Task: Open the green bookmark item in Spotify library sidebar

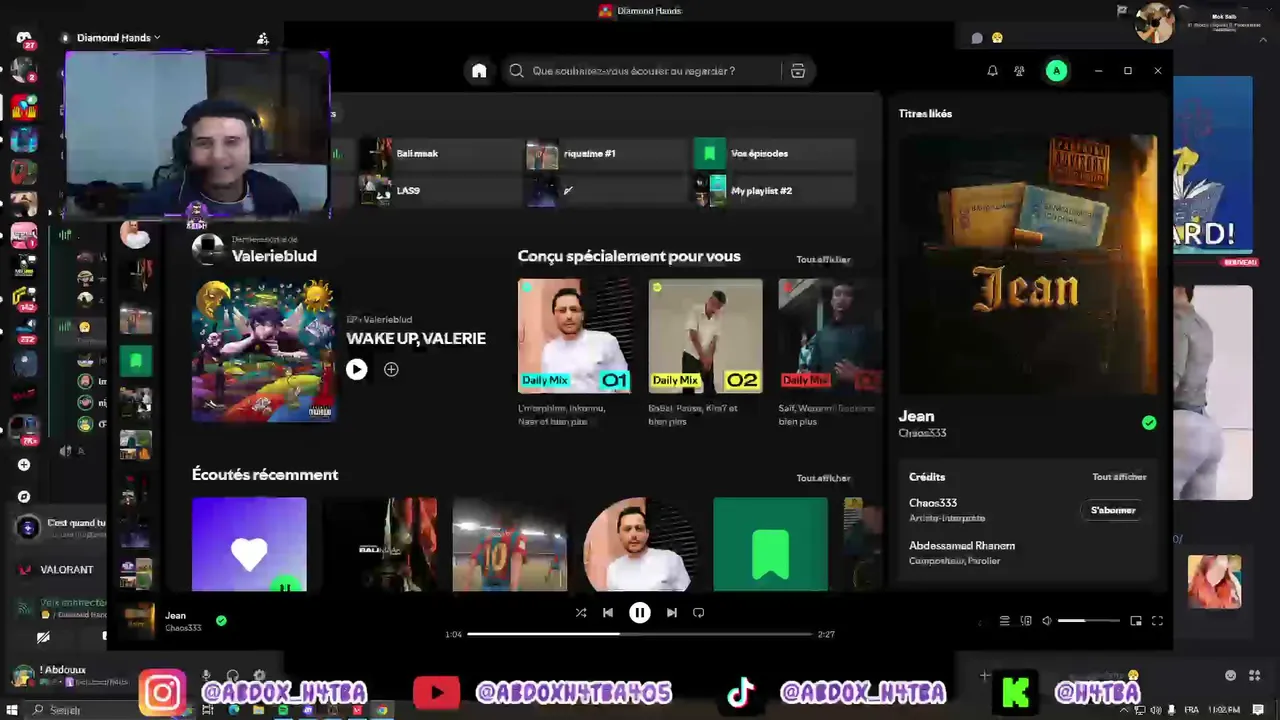Action: pyautogui.click(x=136, y=360)
